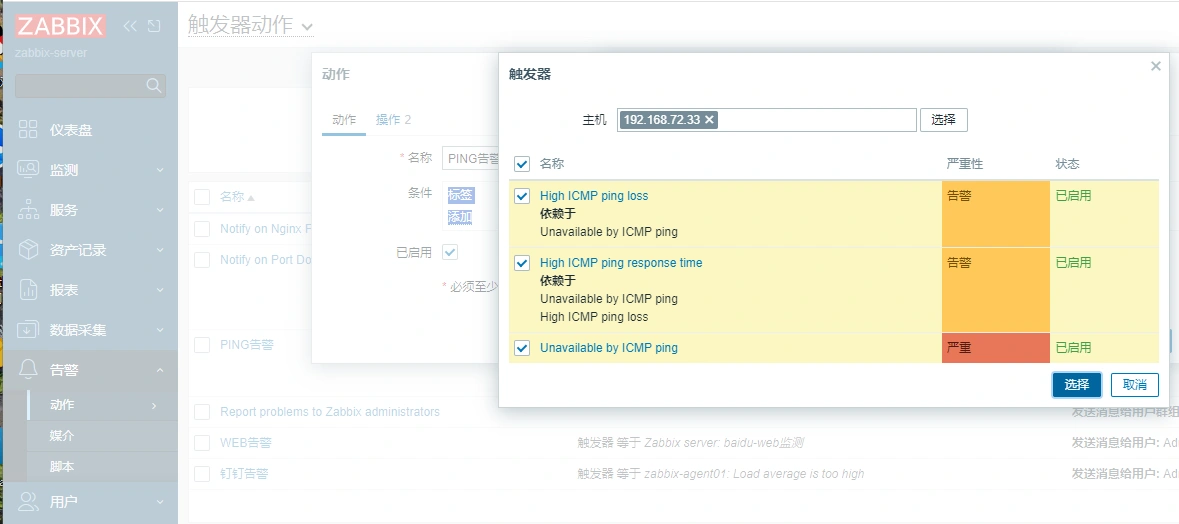Expand the 数据采集 menu section
The image size is (1179, 524).
click(159, 330)
